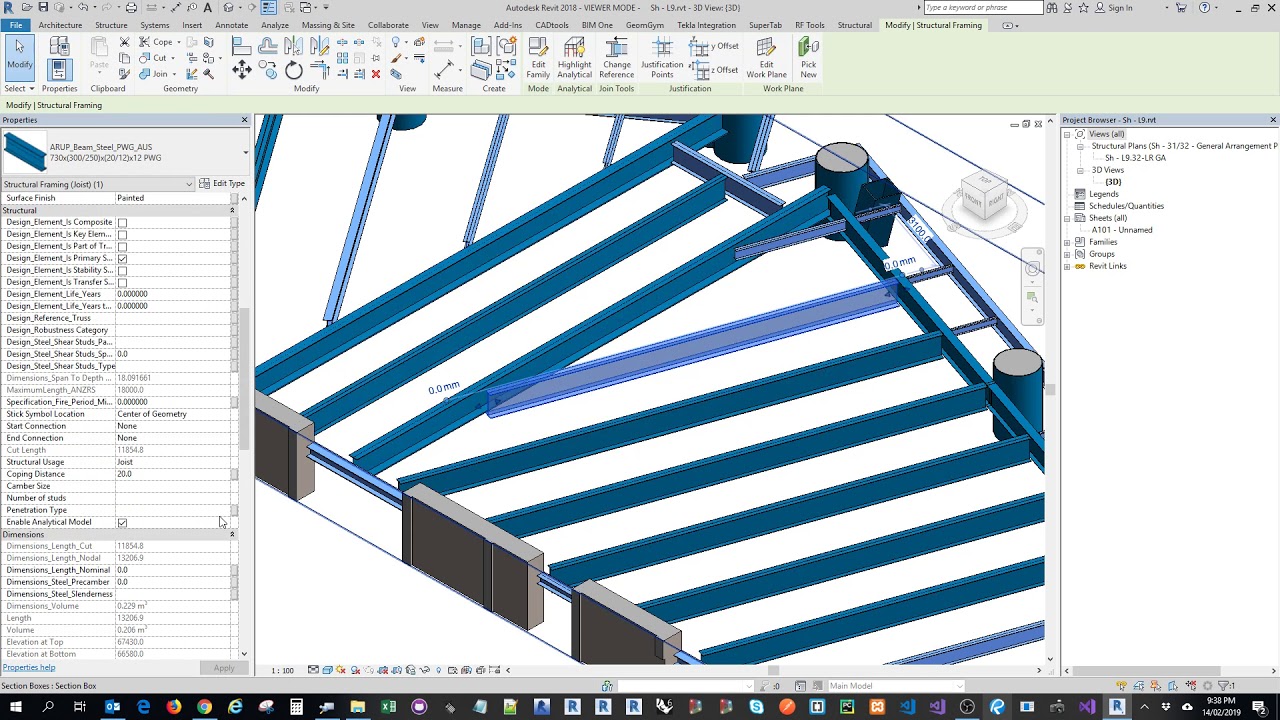Viewport: 1280px width, 720px height.
Task: Collapse Sheets (all) node in Project Browser
Action: click(1067, 218)
